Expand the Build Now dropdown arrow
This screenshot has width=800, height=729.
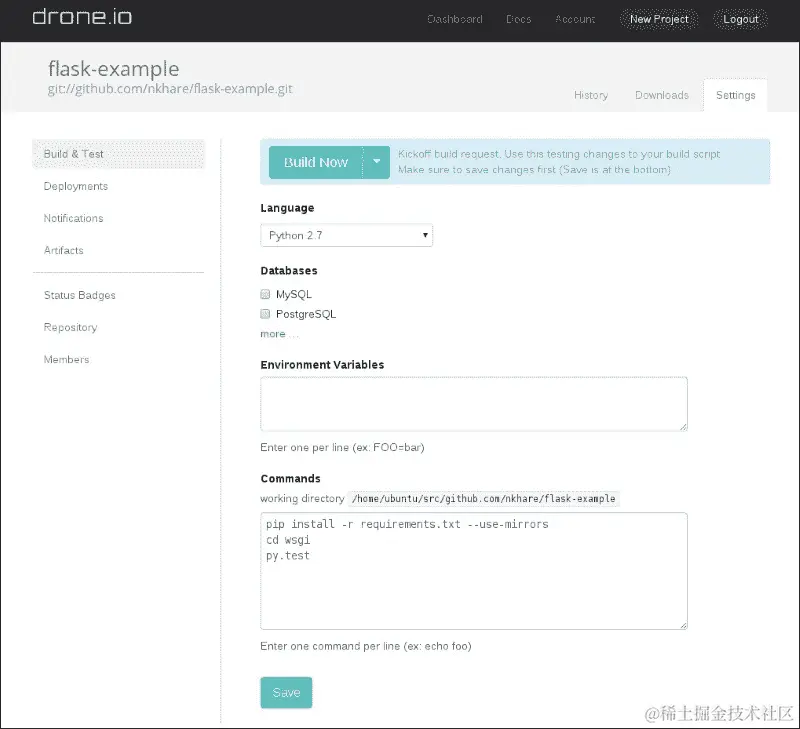(377, 162)
